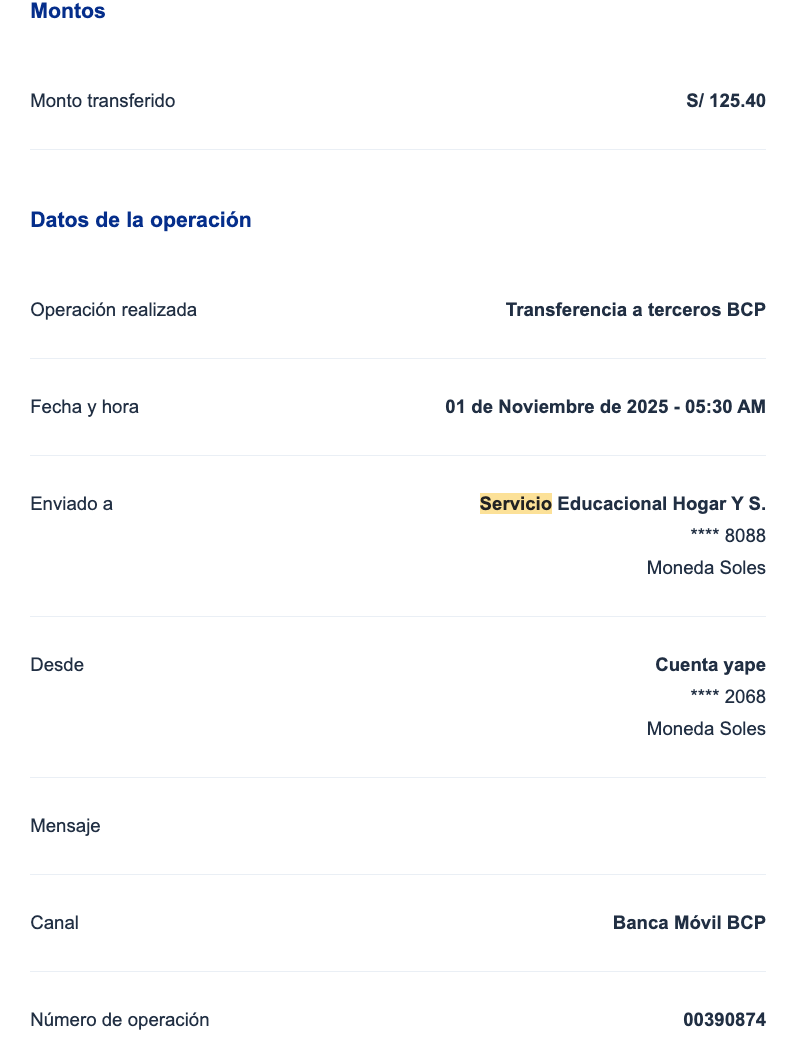Screen dimensions: 792x1052
Task: Click the transferred amount S/ 125.40
Action: pos(726,101)
